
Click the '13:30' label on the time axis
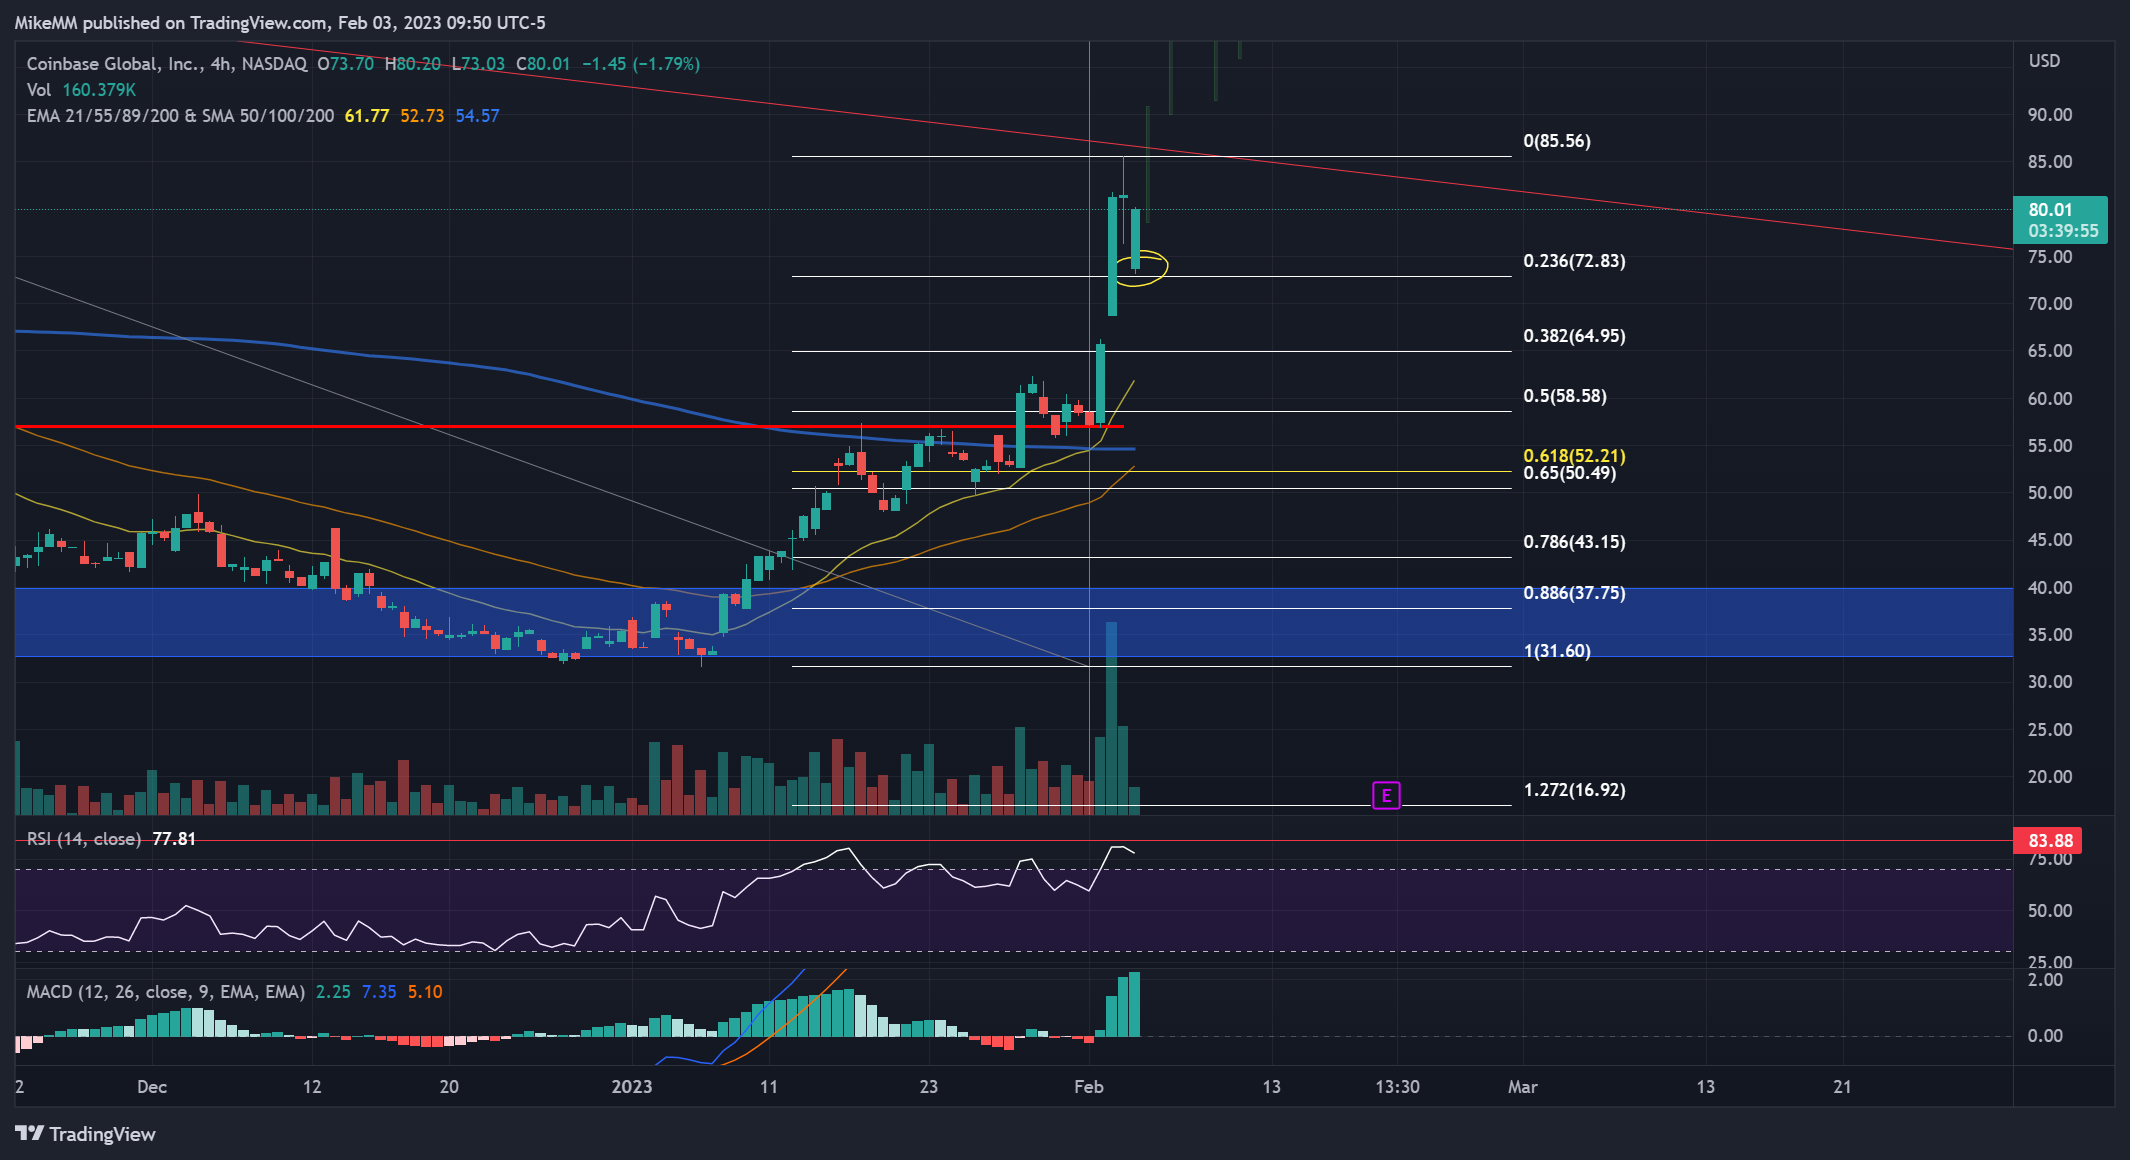[x=1397, y=1087]
